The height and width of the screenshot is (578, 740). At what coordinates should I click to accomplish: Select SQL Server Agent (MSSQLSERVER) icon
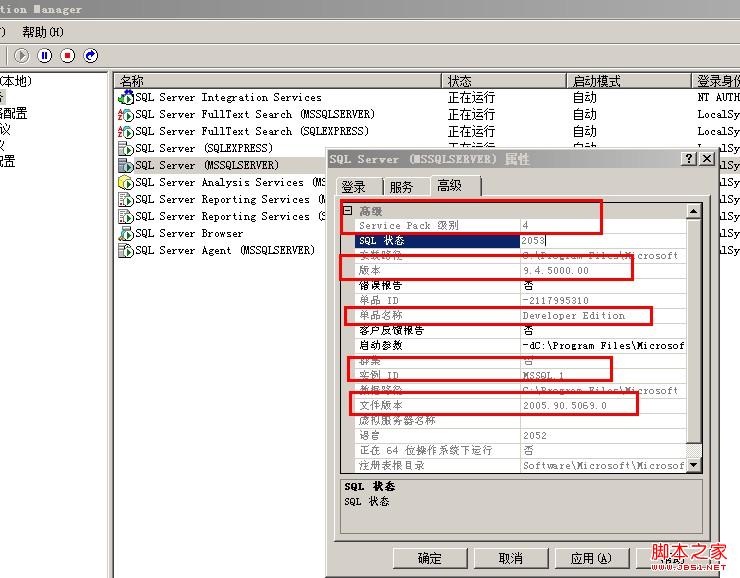pyautogui.click(x=126, y=250)
